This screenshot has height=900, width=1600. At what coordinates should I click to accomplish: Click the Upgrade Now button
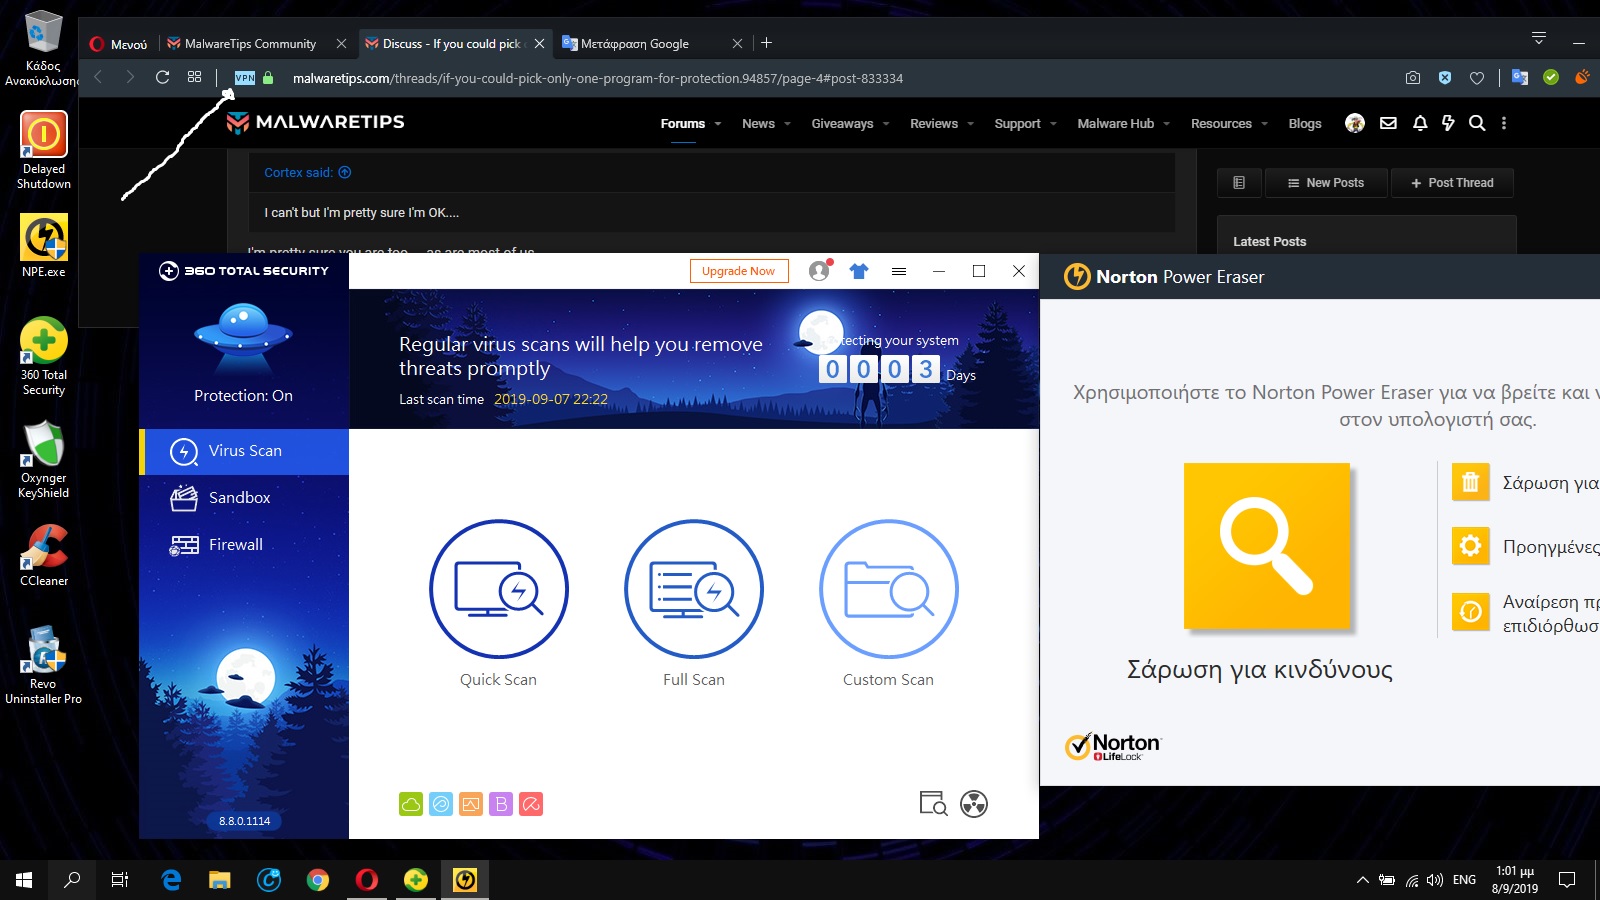pyautogui.click(x=739, y=271)
